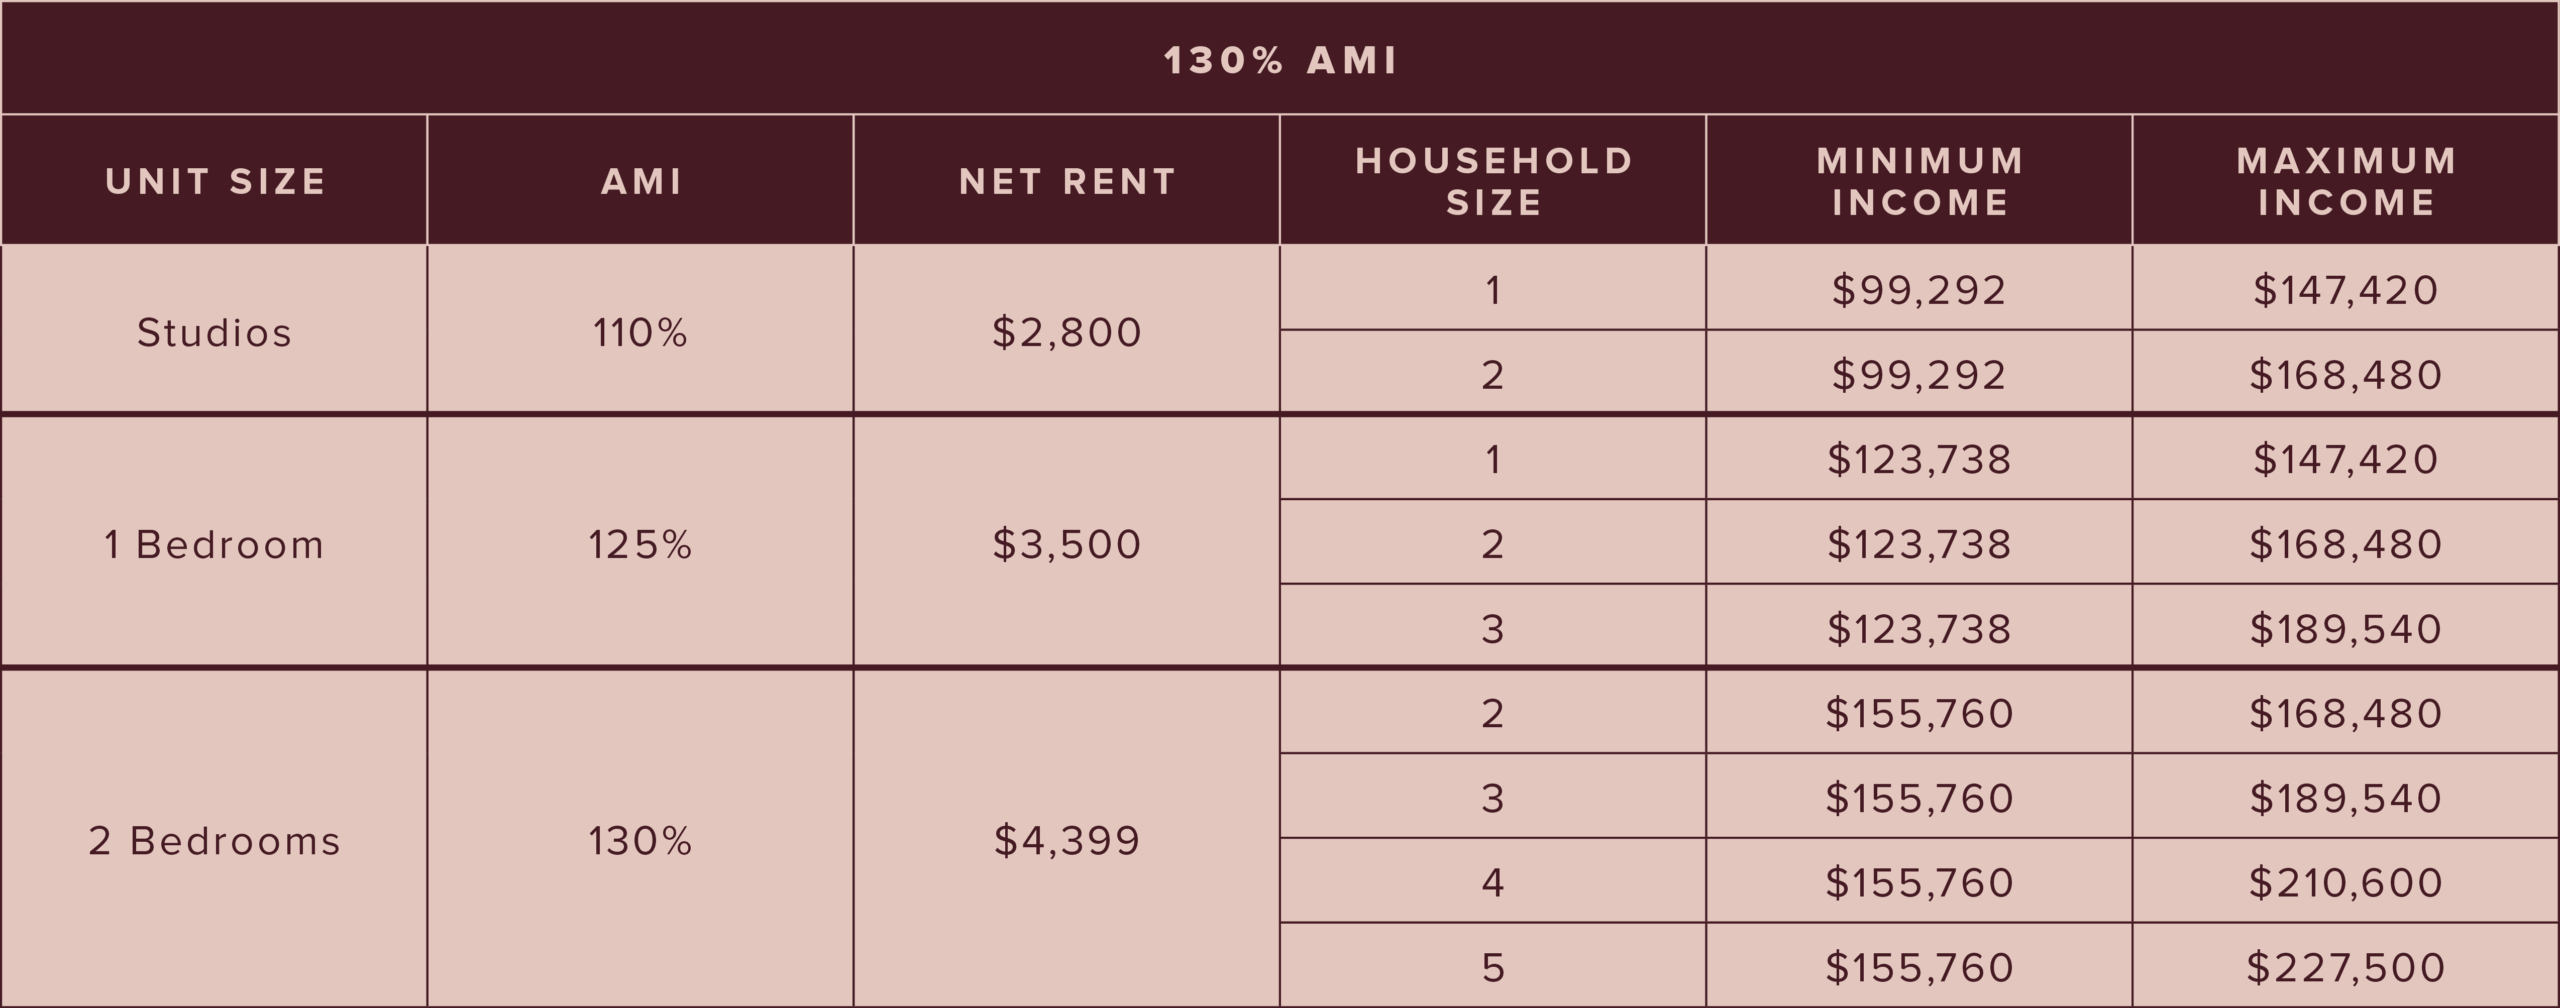
Task: Click the NET RENT column header
Action: coord(1067,181)
